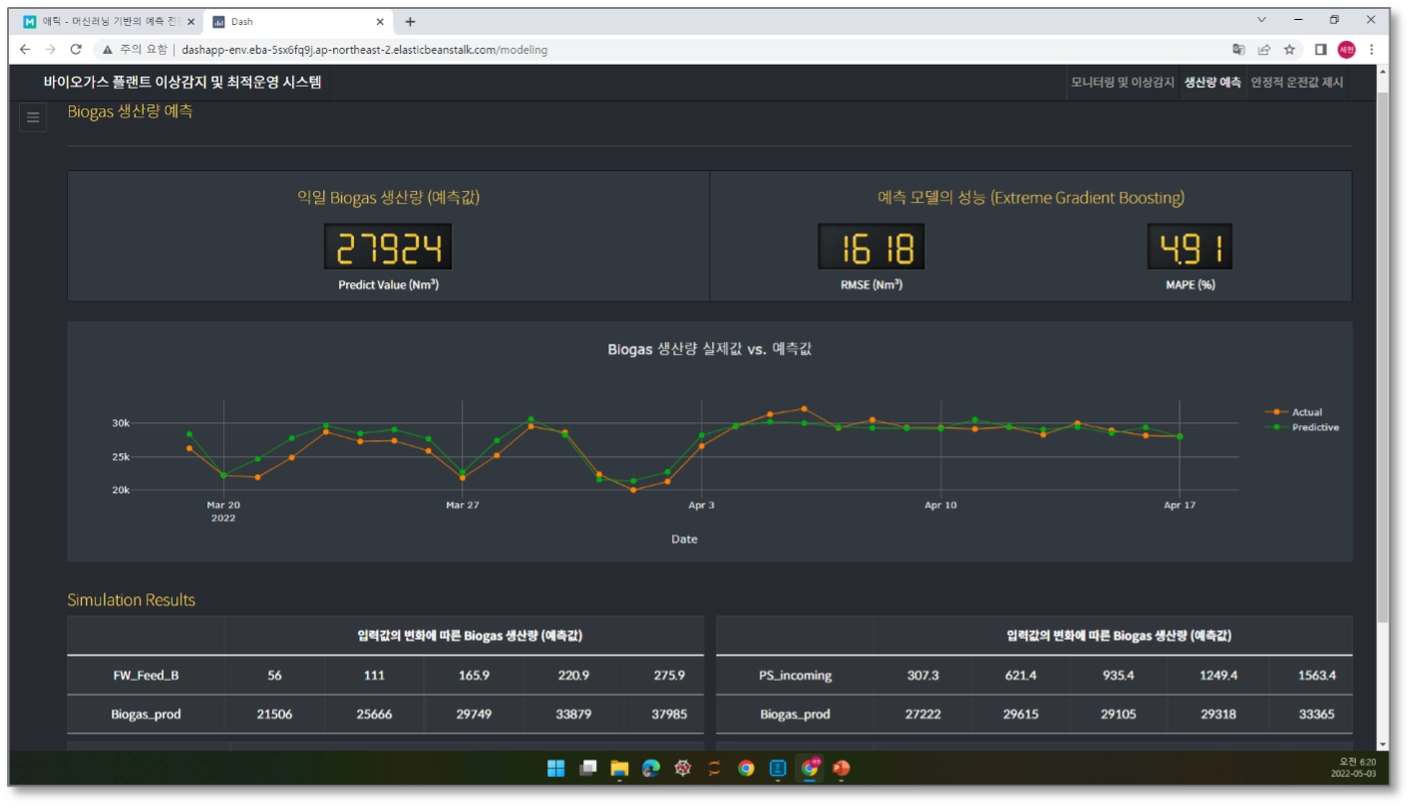Click the page vertical scrollbar
The height and width of the screenshot is (809, 1414).
[x=1383, y=355]
